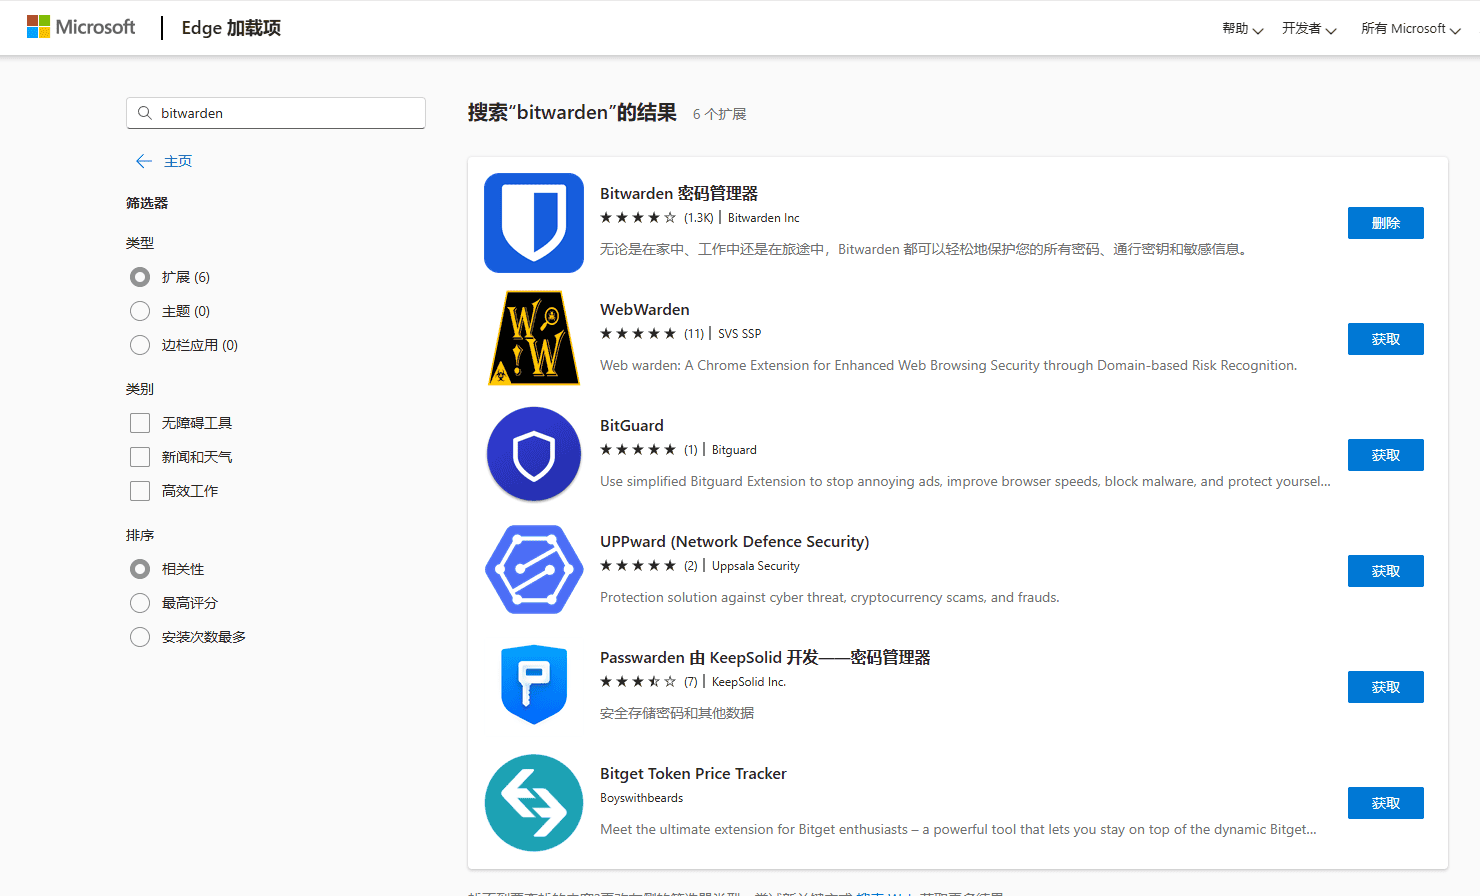Get the Passwarden extension

[1386, 687]
